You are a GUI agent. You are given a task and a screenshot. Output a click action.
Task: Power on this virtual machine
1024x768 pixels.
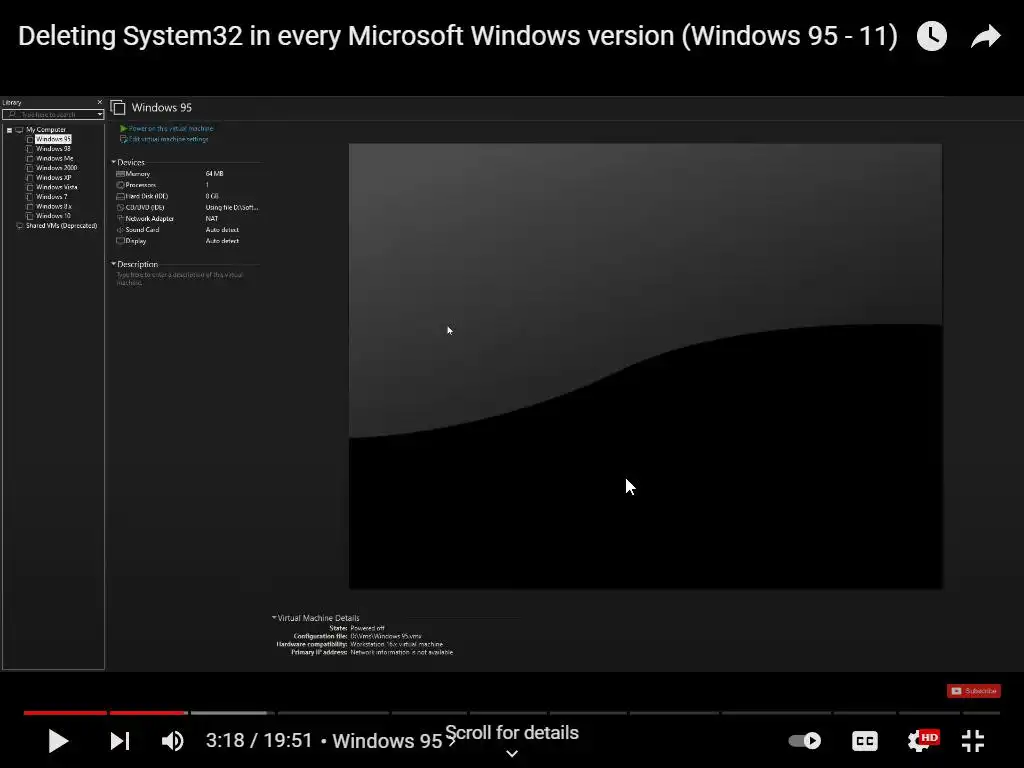(x=167, y=129)
